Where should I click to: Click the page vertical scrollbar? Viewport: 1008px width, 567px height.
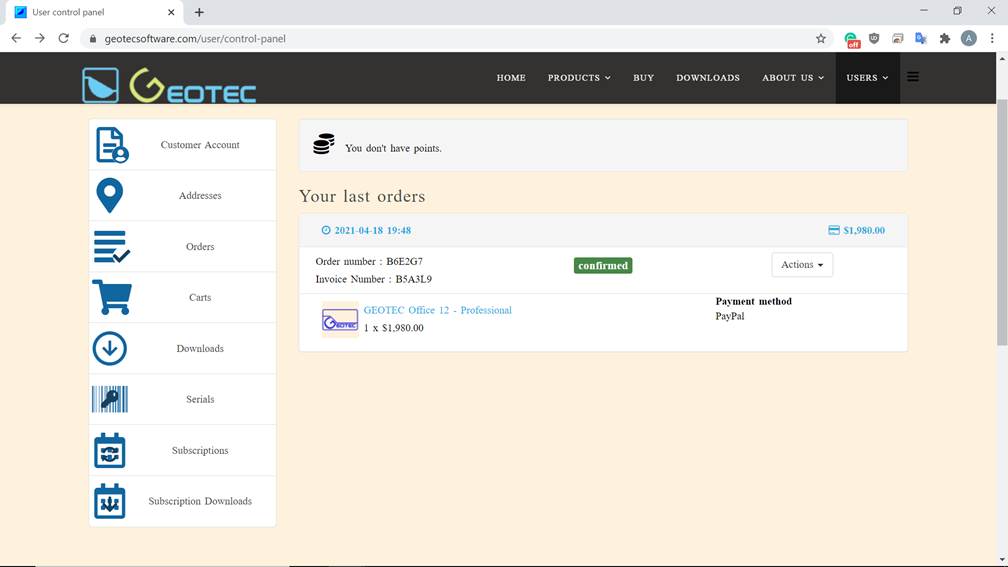[x=1002, y=224]
